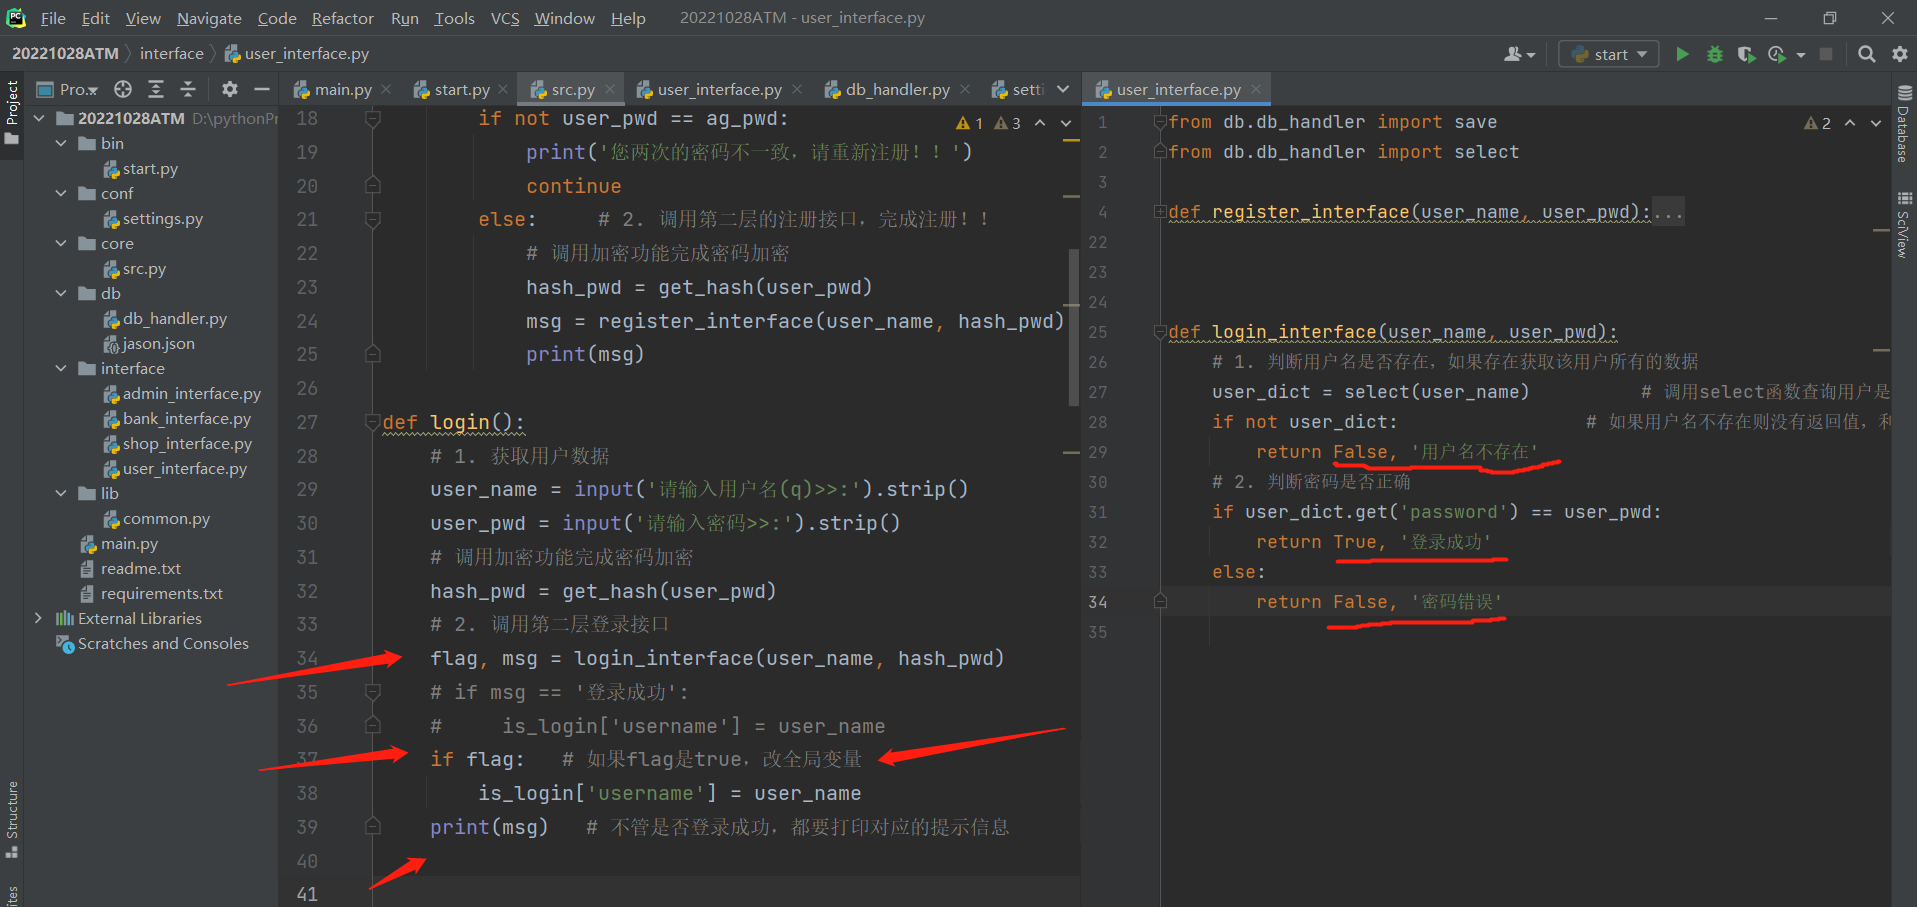Collapse the db folder
This screenshot has width=1917, height=907.
(x=62, y=293)
